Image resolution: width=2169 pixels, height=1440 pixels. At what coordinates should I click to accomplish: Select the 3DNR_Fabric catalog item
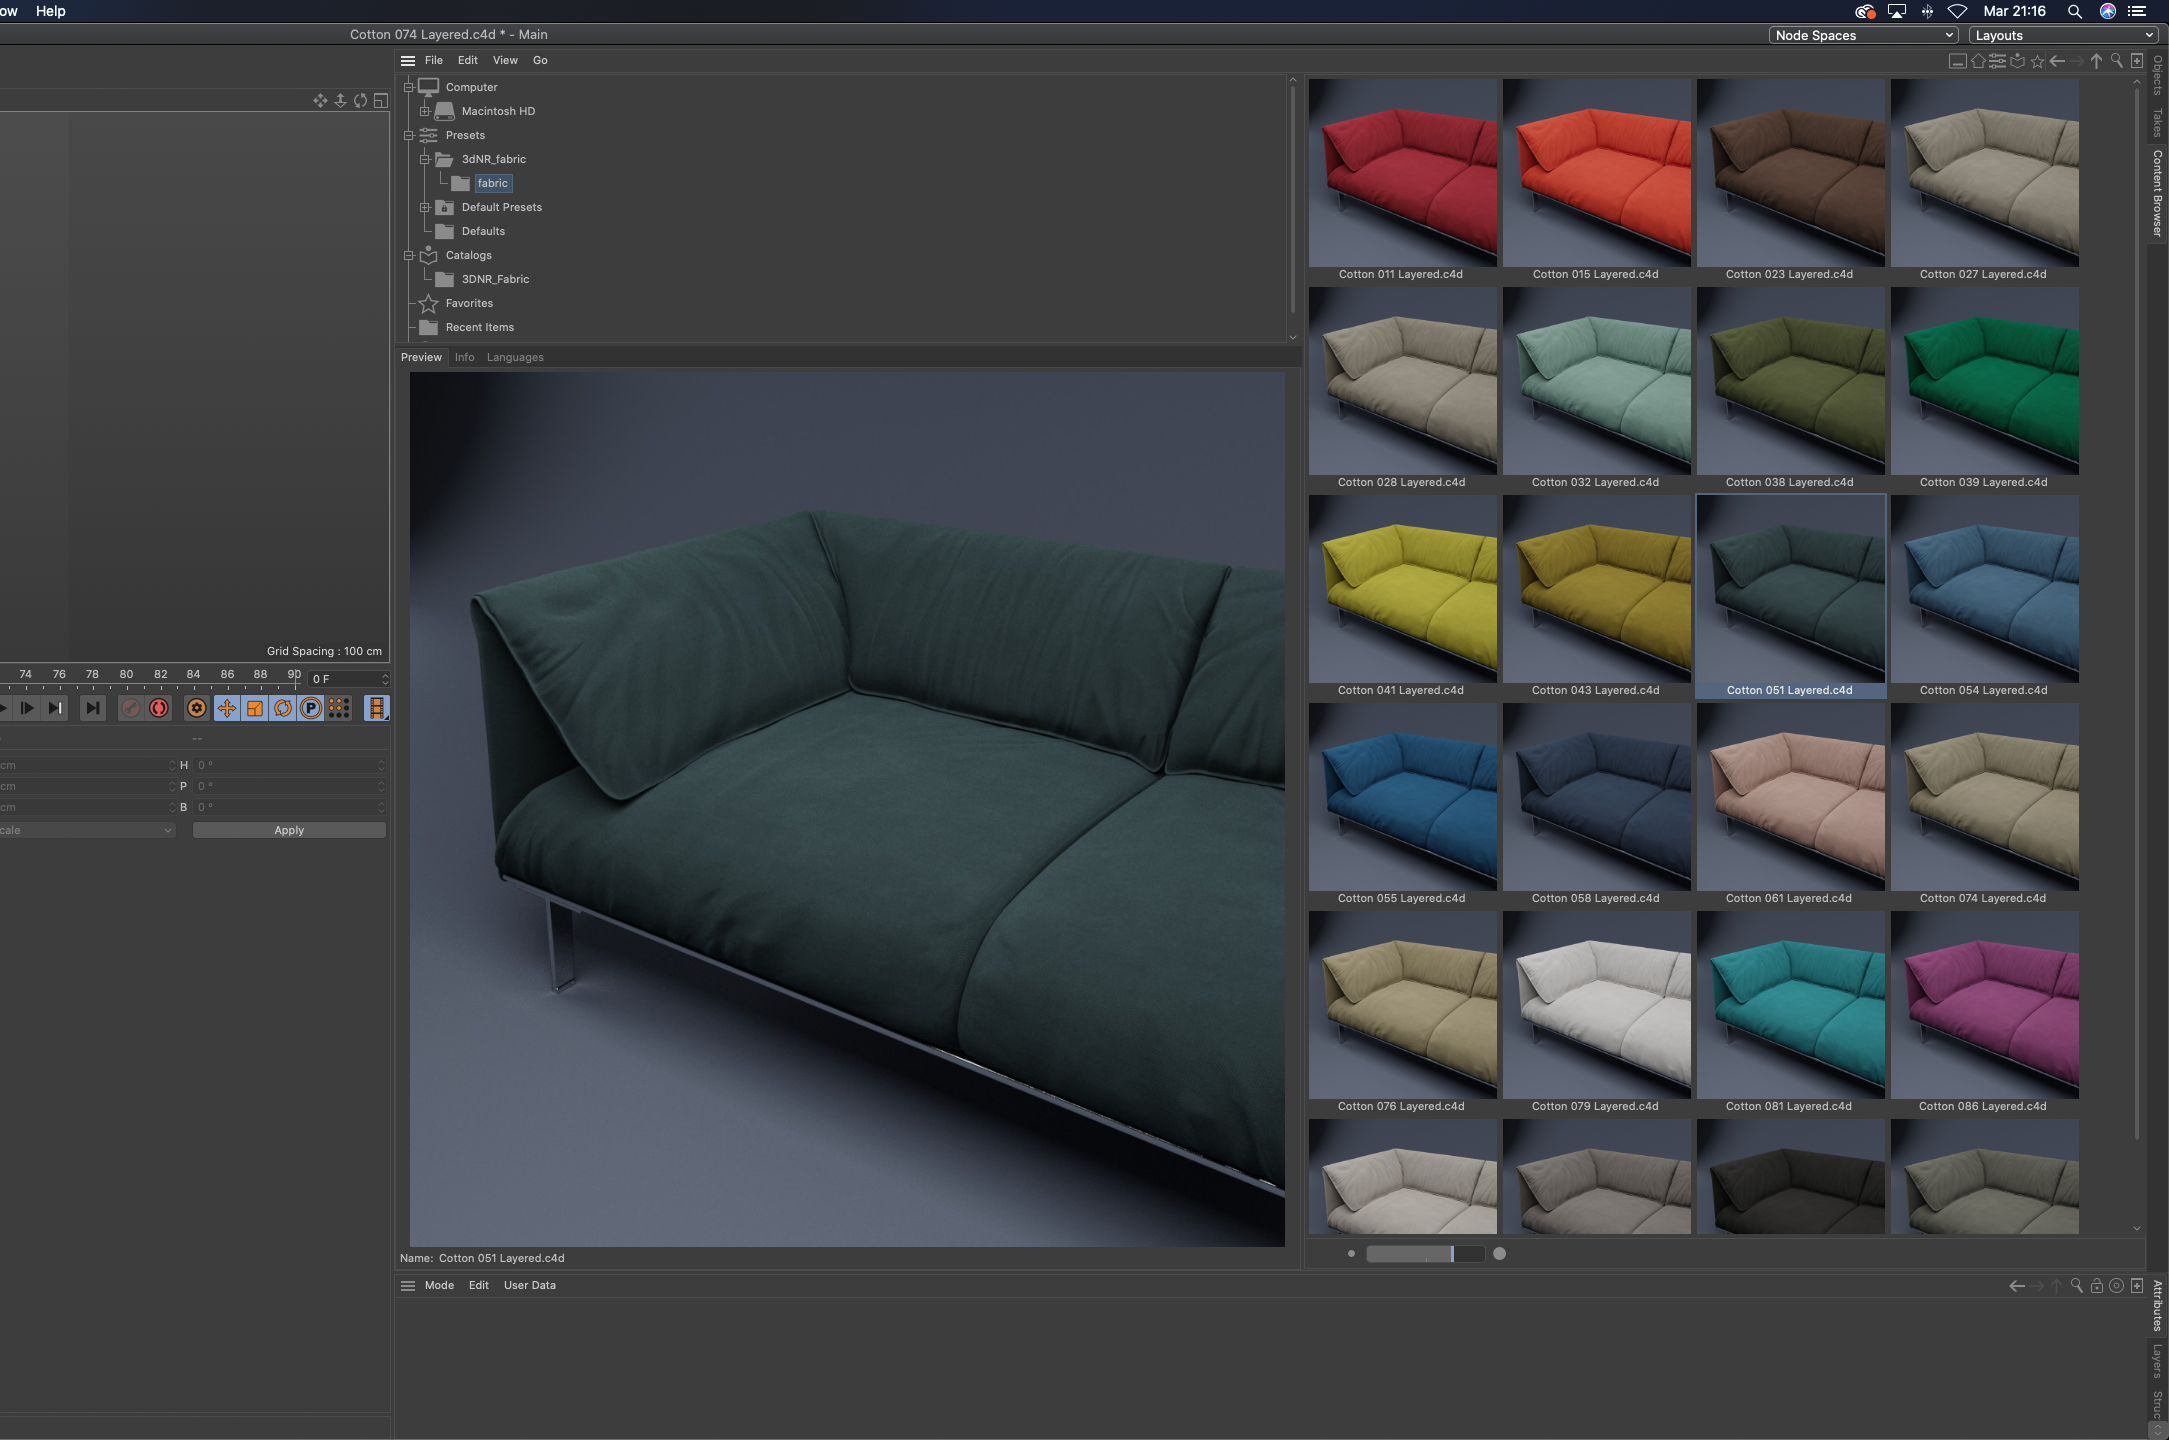pos(495,279)
